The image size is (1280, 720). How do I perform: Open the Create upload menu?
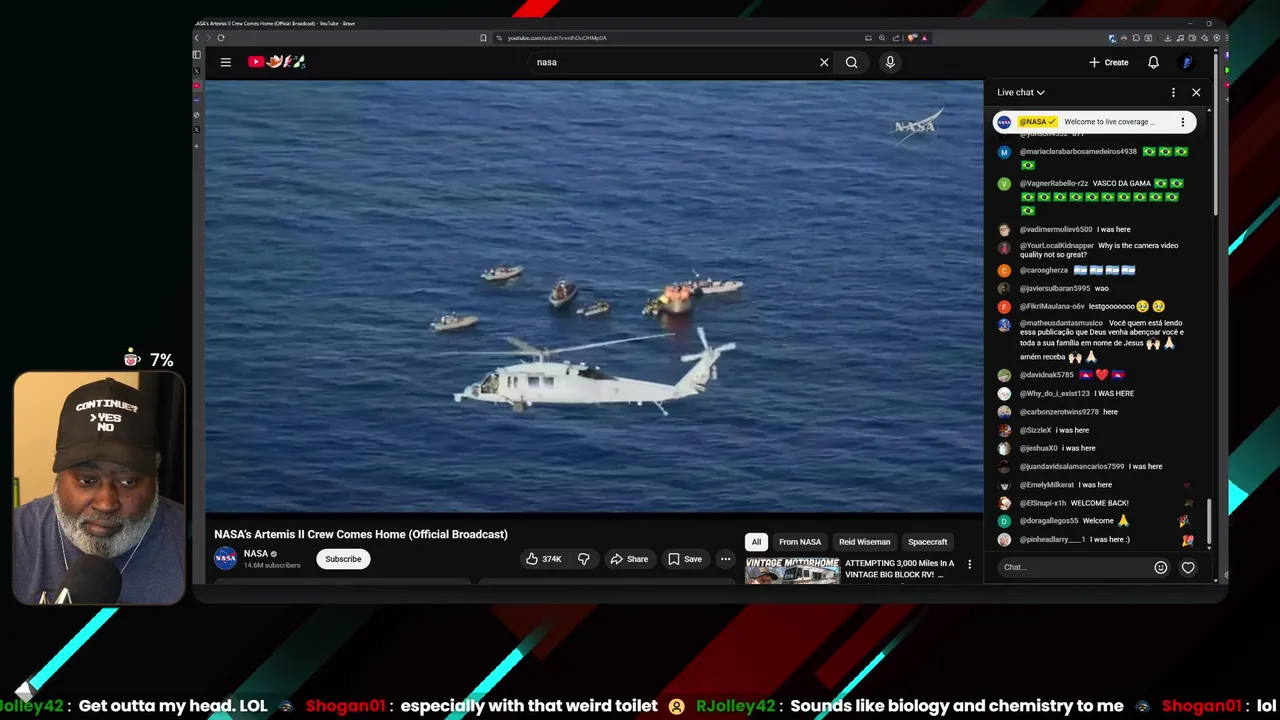pos(1109,62)
